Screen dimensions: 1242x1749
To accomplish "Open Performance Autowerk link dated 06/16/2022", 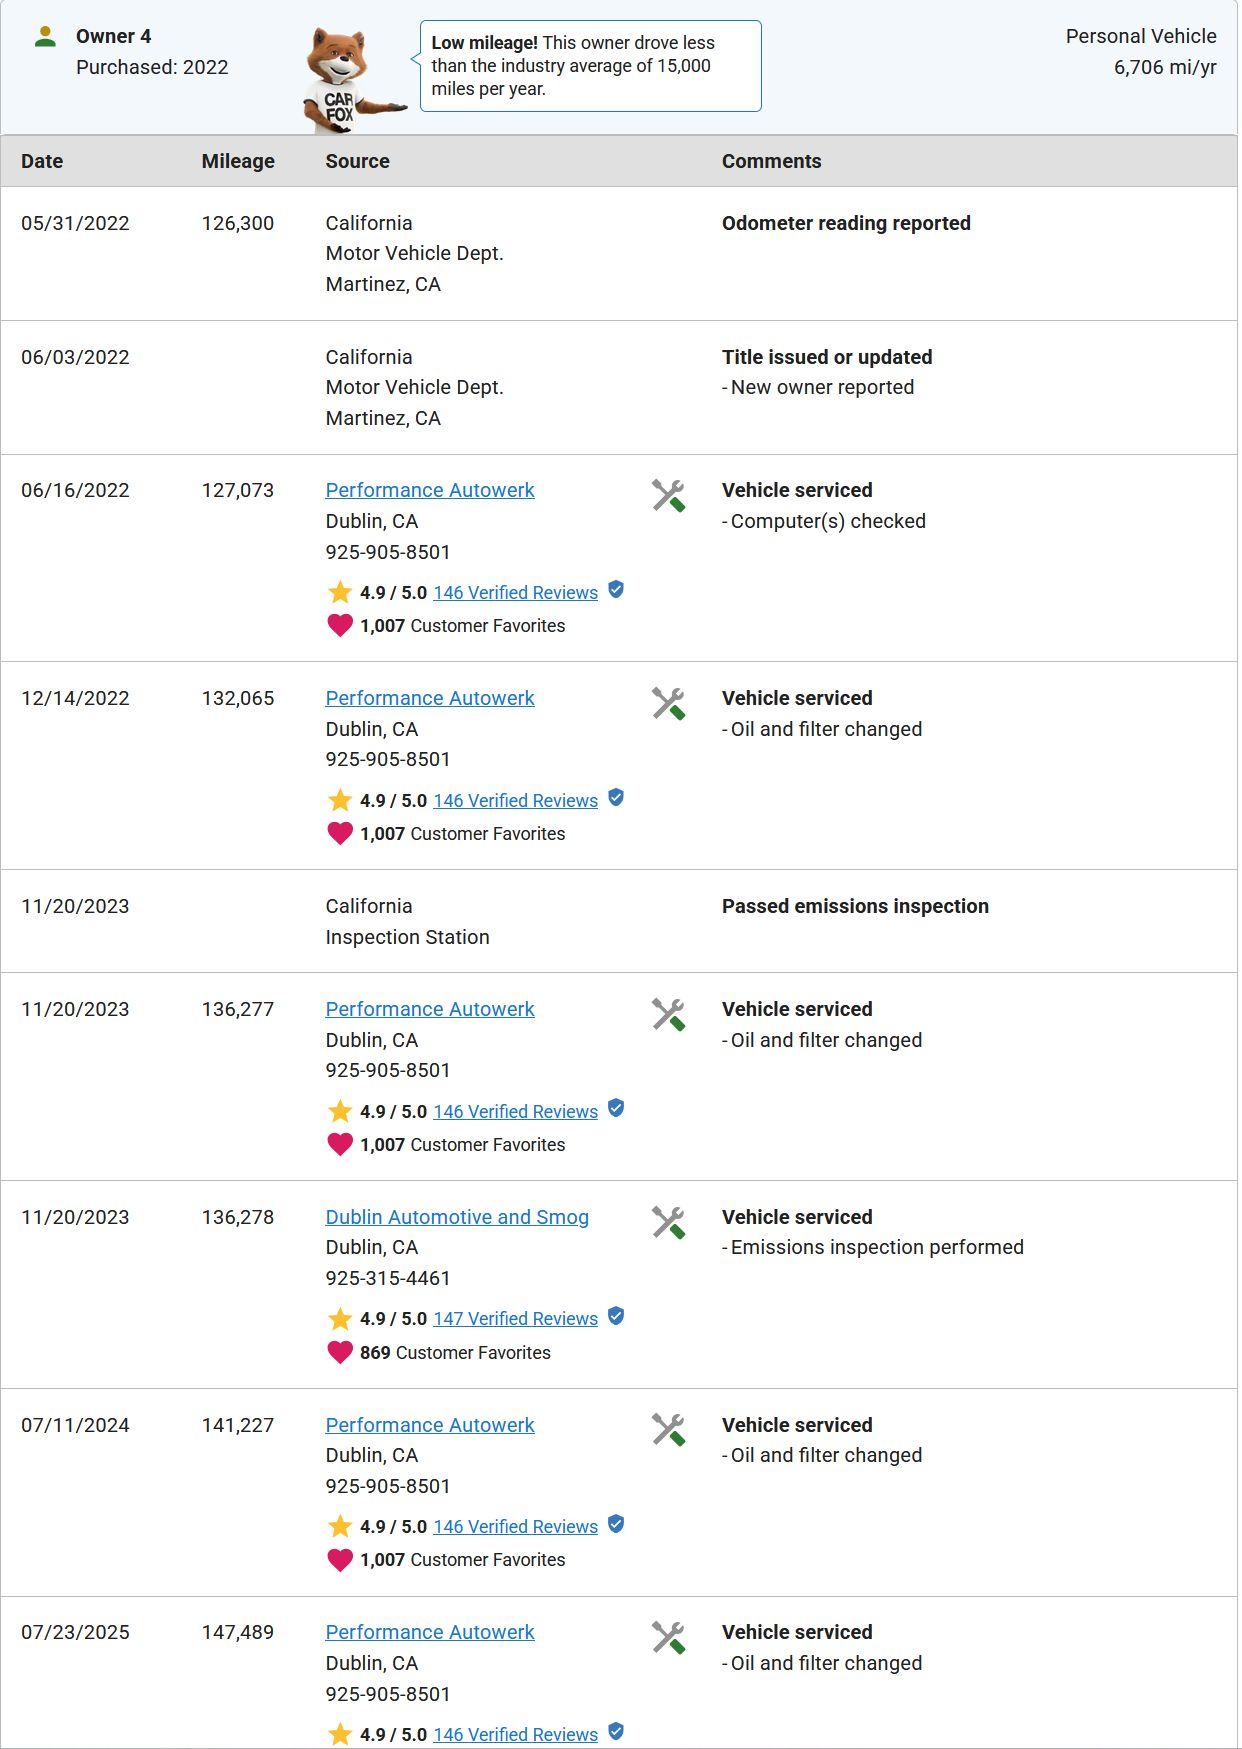I will tap(430, 490).
